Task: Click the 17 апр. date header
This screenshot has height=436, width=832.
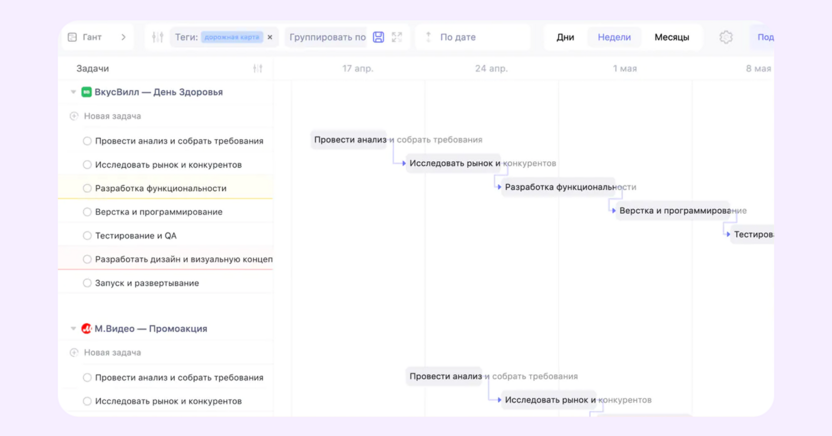Action: pyautogui.click(x=358, y=68)
